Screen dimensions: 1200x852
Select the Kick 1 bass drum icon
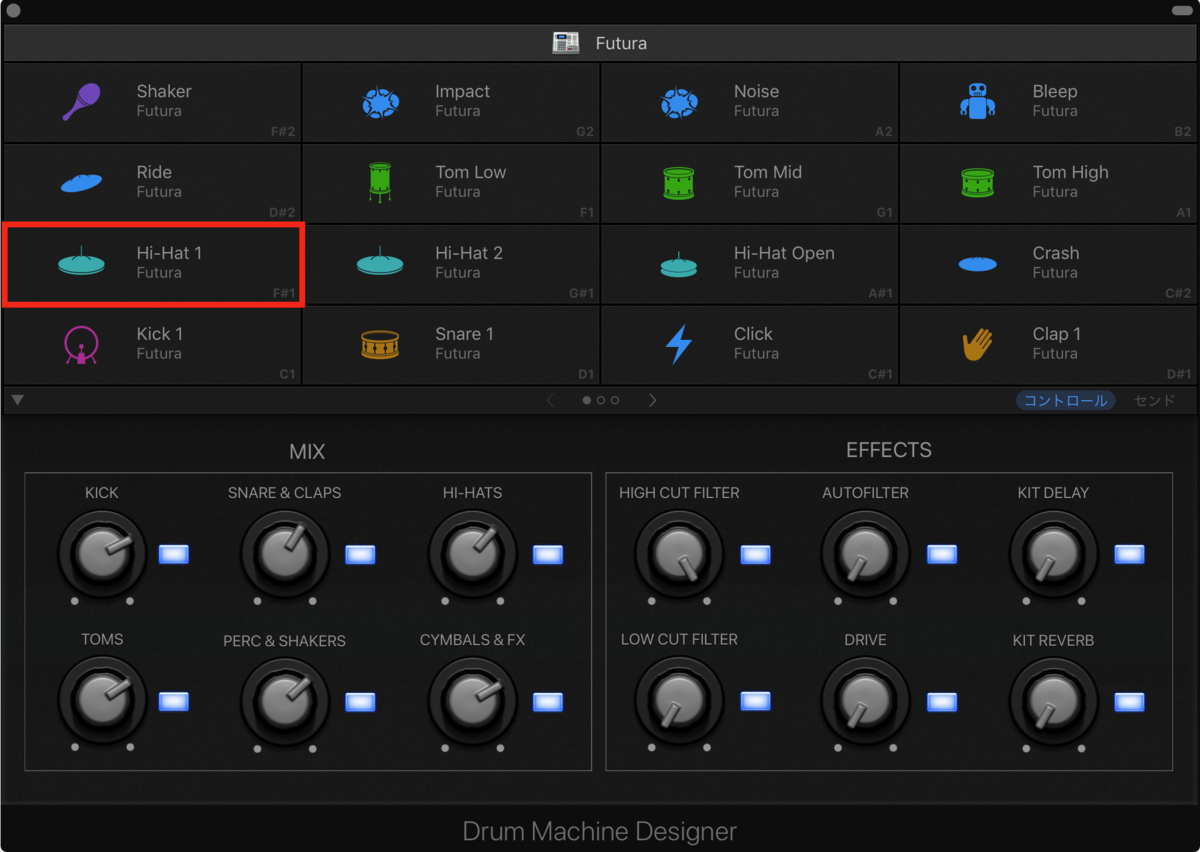(81, 345)
